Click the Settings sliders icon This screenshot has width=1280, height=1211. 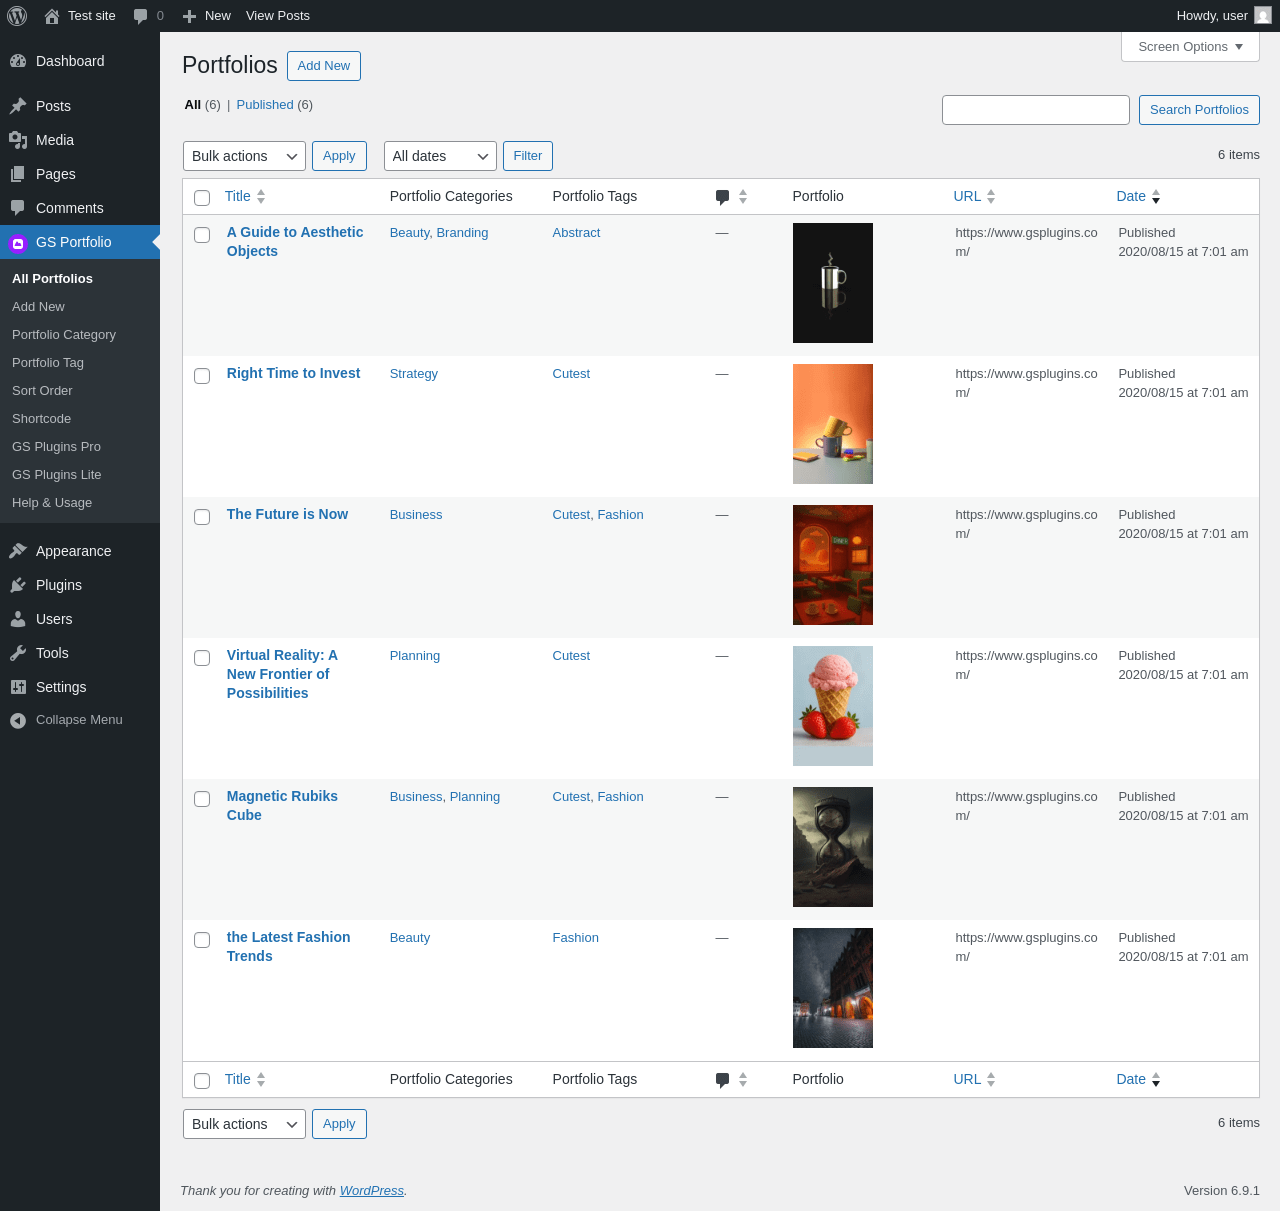[18, 687]
